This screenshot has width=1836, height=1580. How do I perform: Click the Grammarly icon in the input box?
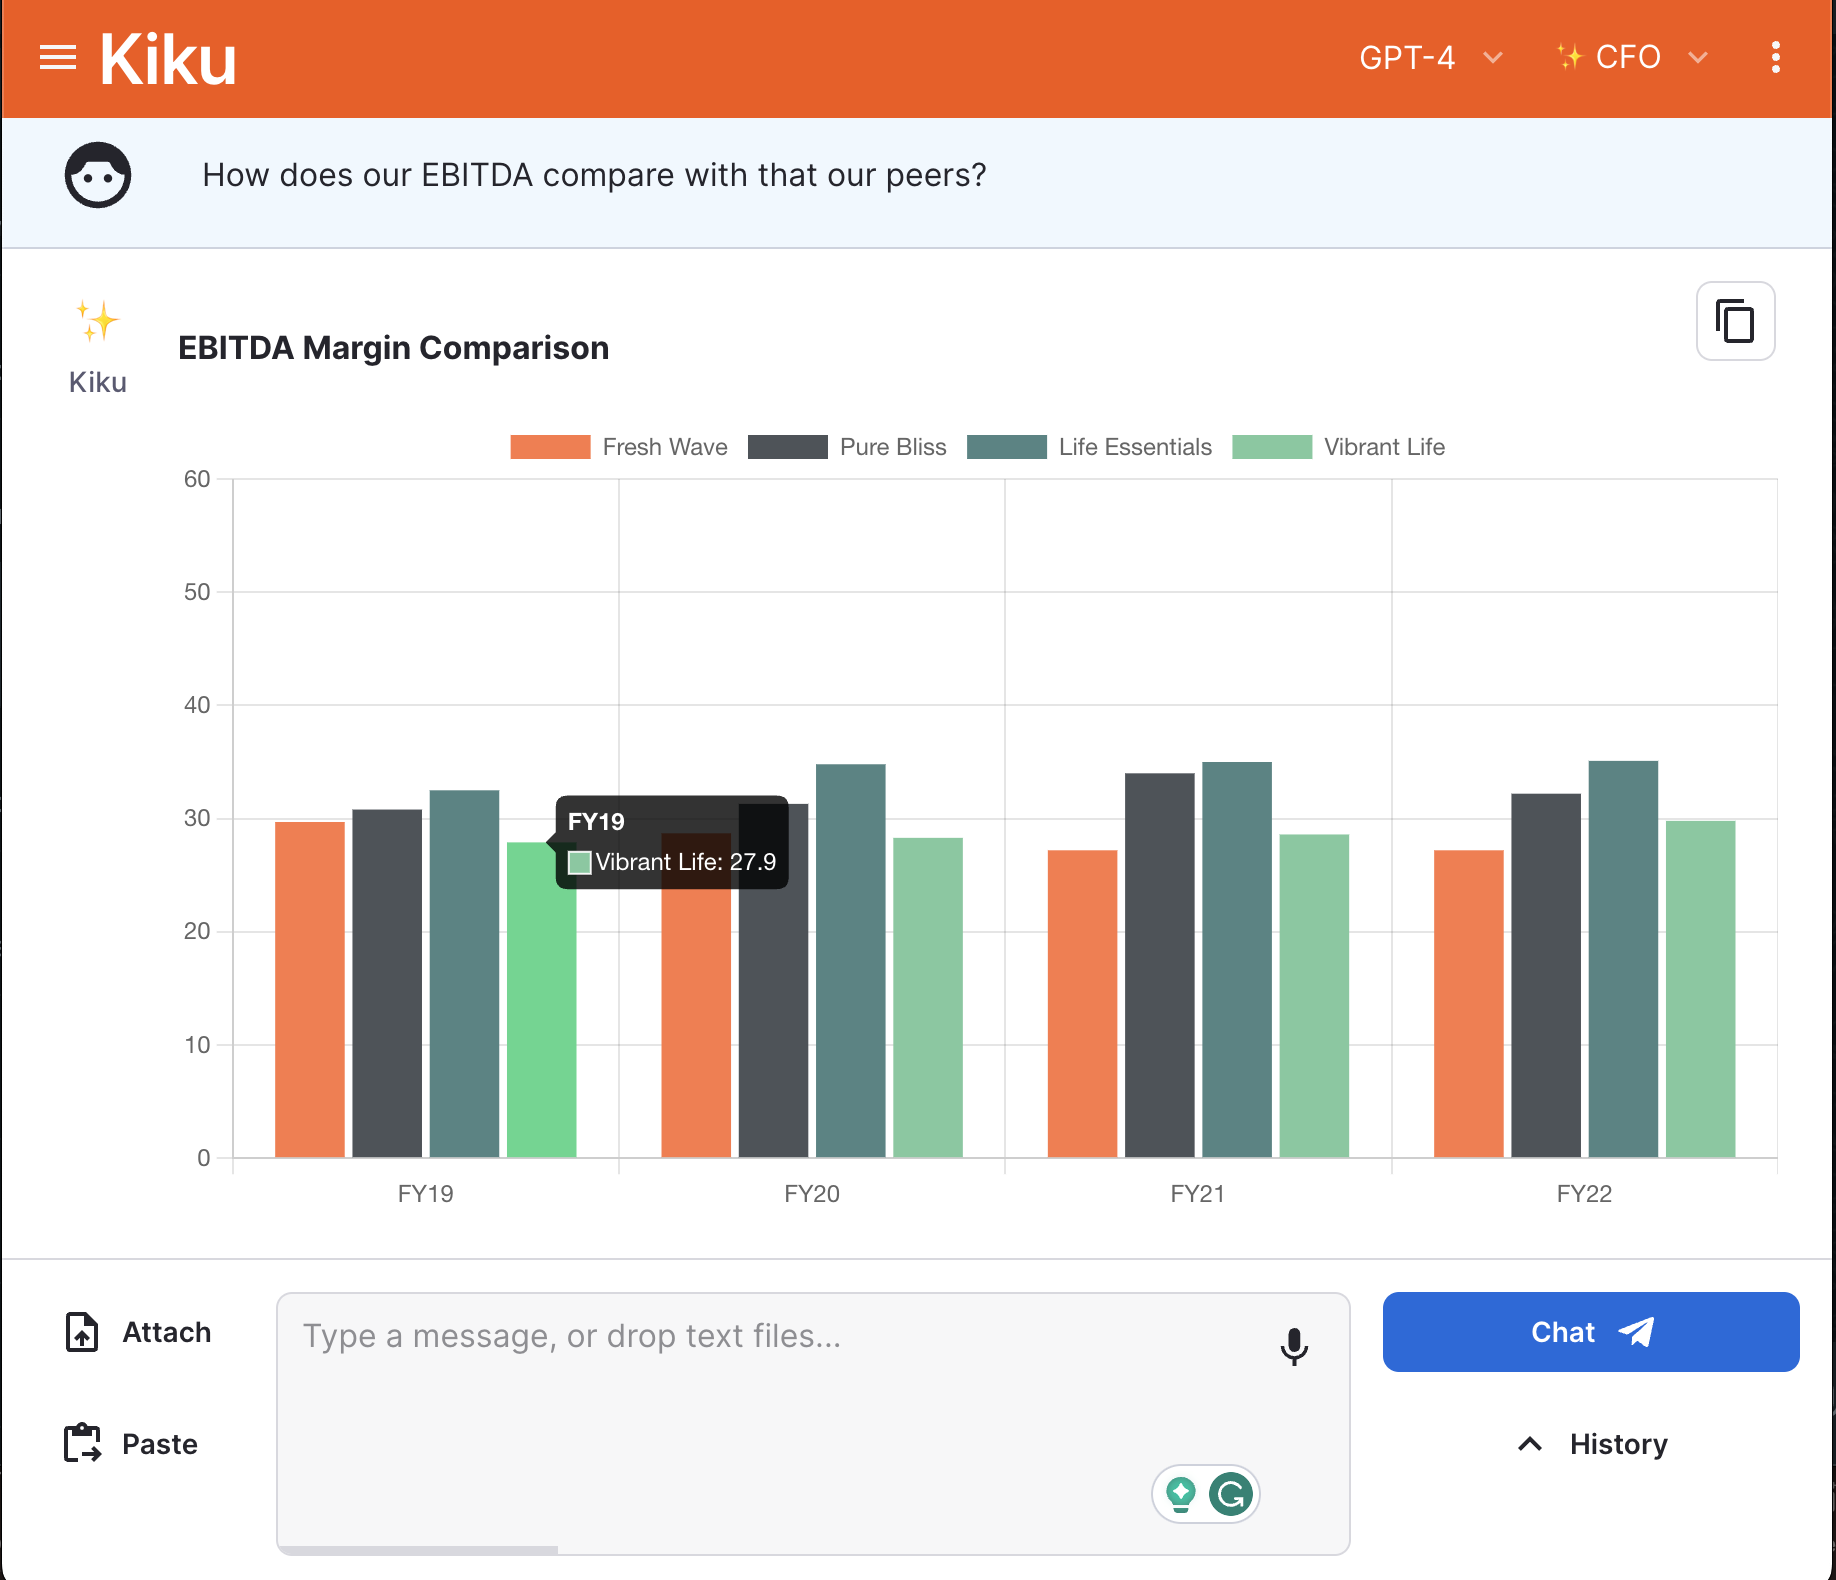coord(1234,1493)
